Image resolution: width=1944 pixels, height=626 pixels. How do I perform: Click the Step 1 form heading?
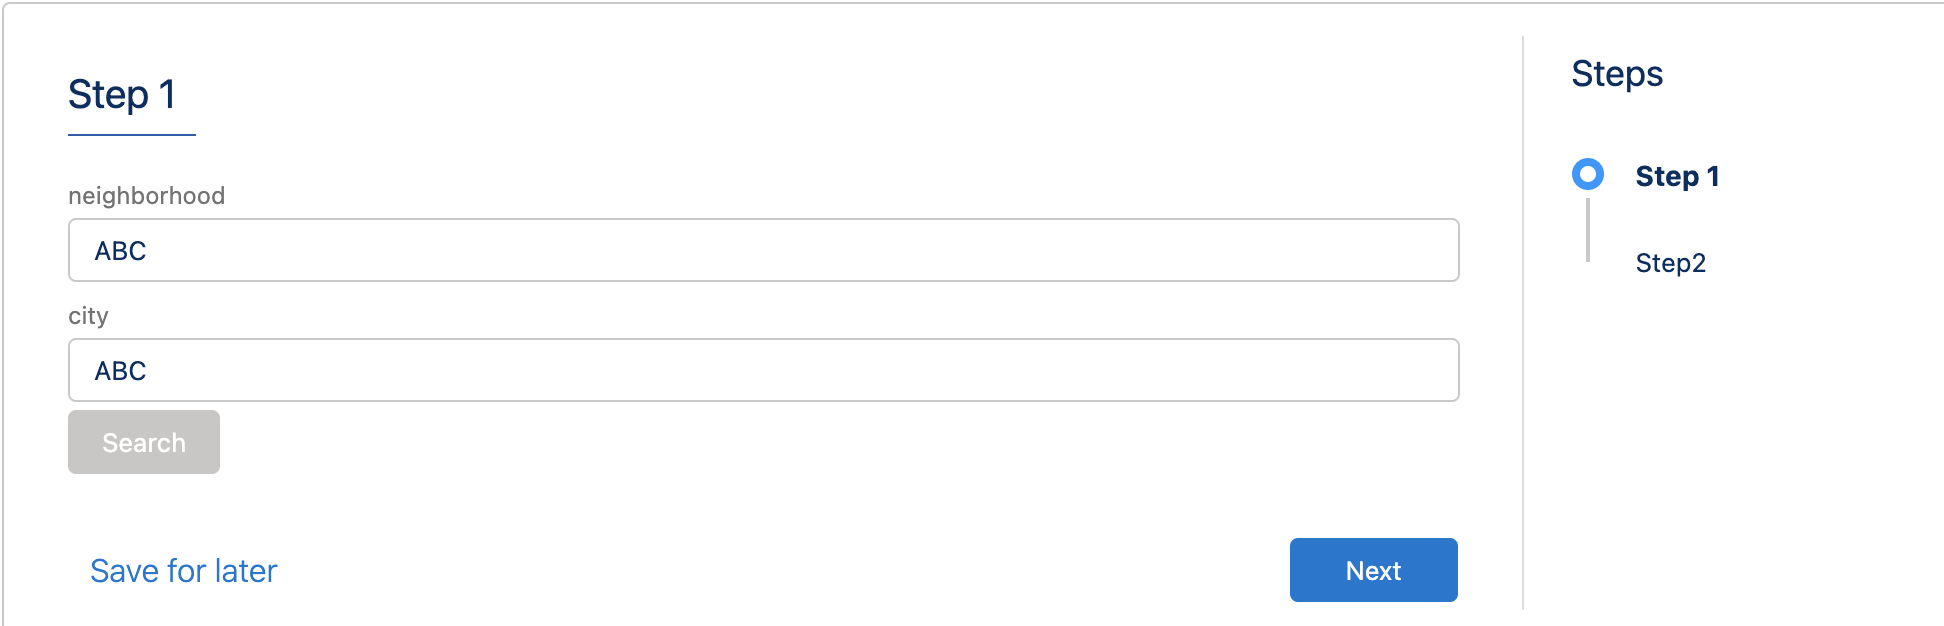pyautogui.click(x=122, y=95)
